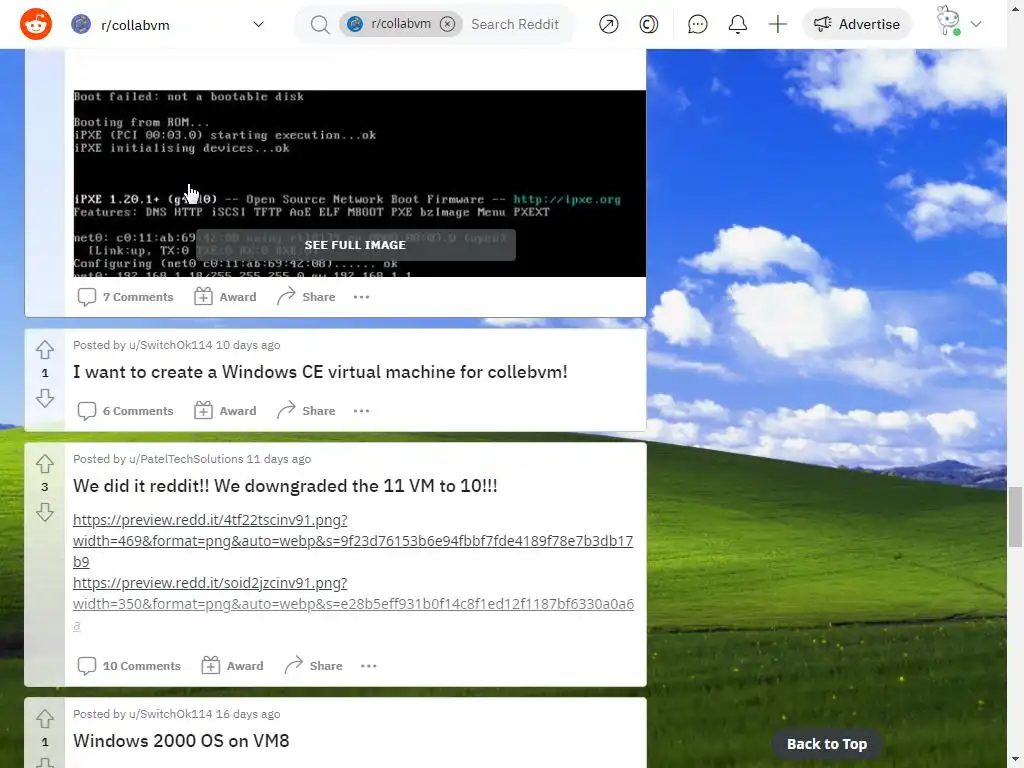Upvote the Windows 2000 OS on VM8 post
This screenshot has width=1024, height=768.
(x=44, y=718)
